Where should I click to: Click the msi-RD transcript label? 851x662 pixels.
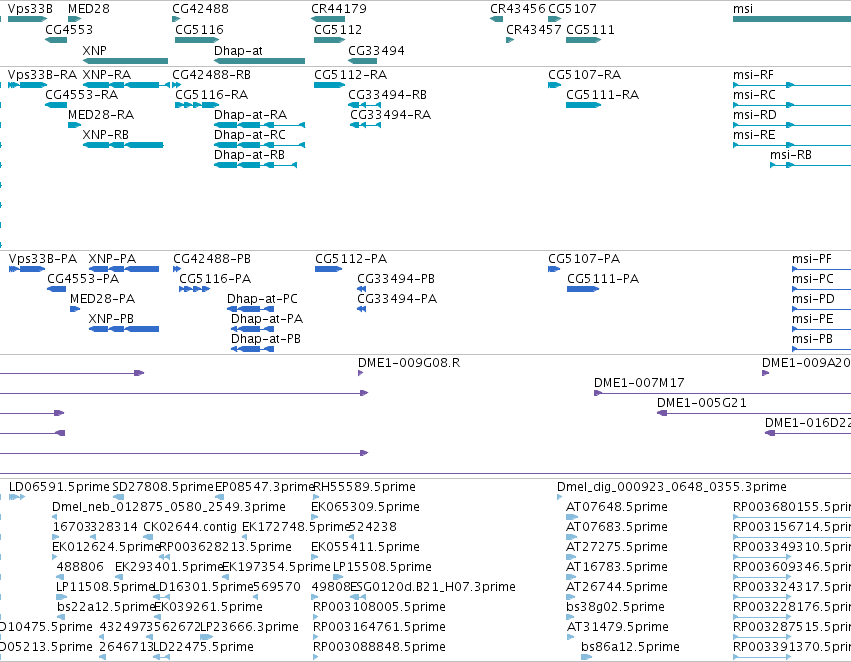(x=754, y=114)
